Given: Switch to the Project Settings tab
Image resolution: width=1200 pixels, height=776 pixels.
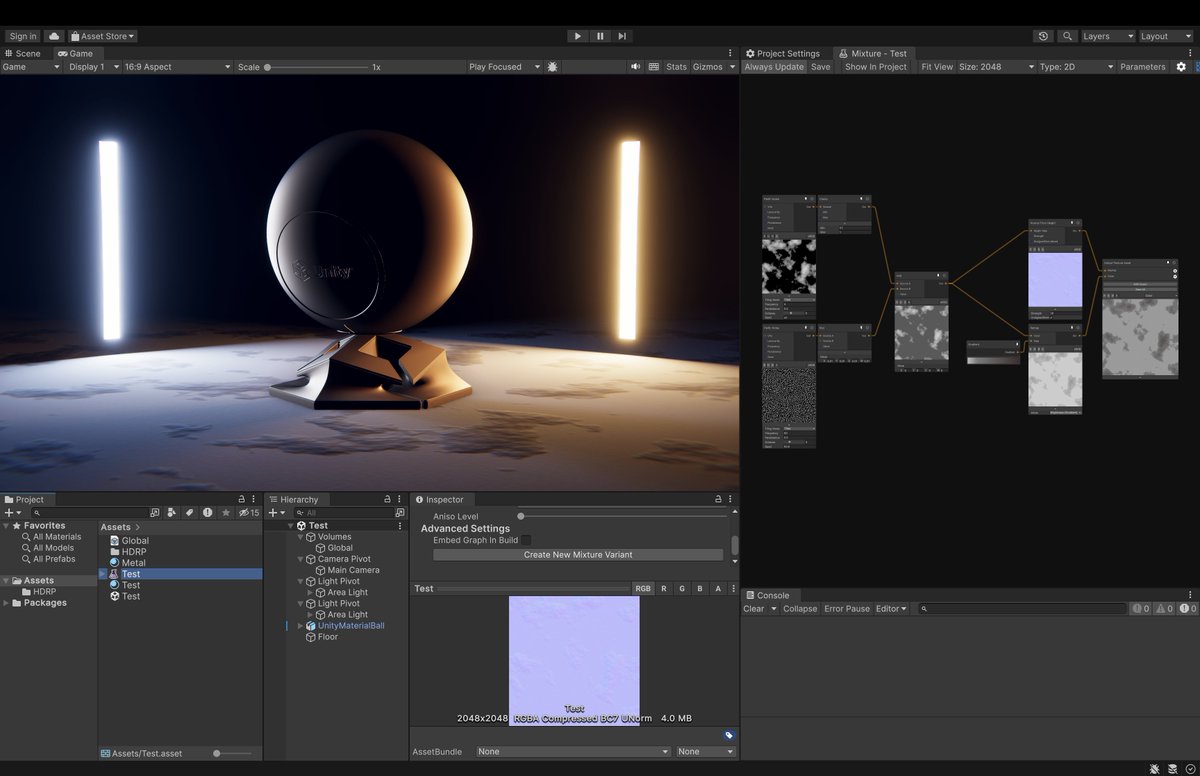Looking at the screenshot, I should click(x=786, y=53).
